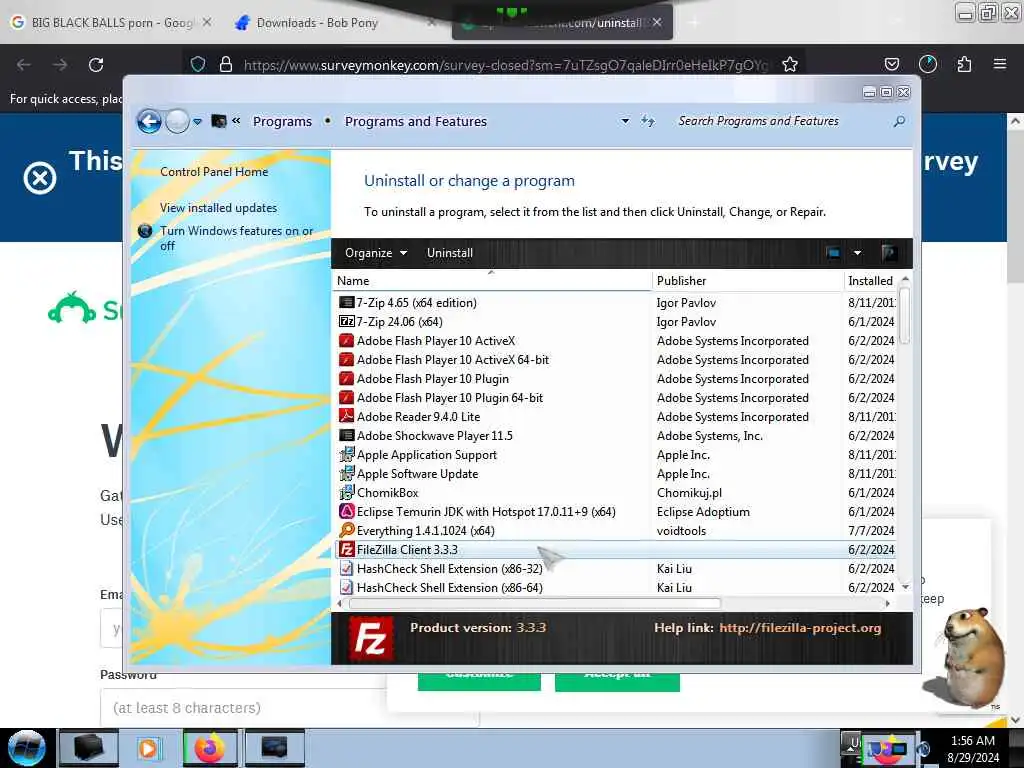This screenshot has height=768, width=1024.
Task: Open media player taskbar icon
Action: pos(150,749)
